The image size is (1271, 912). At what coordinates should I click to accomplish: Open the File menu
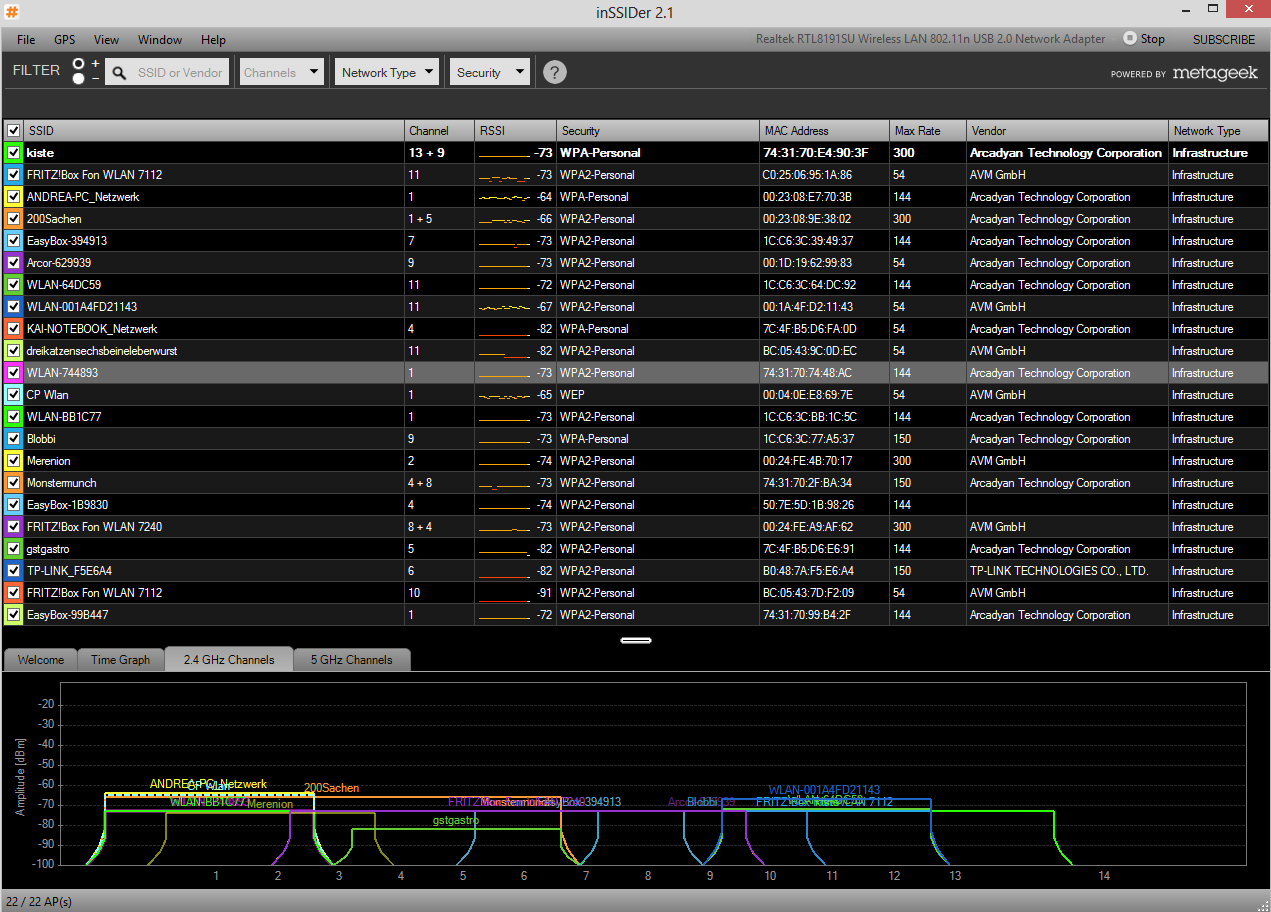[26, 40]
